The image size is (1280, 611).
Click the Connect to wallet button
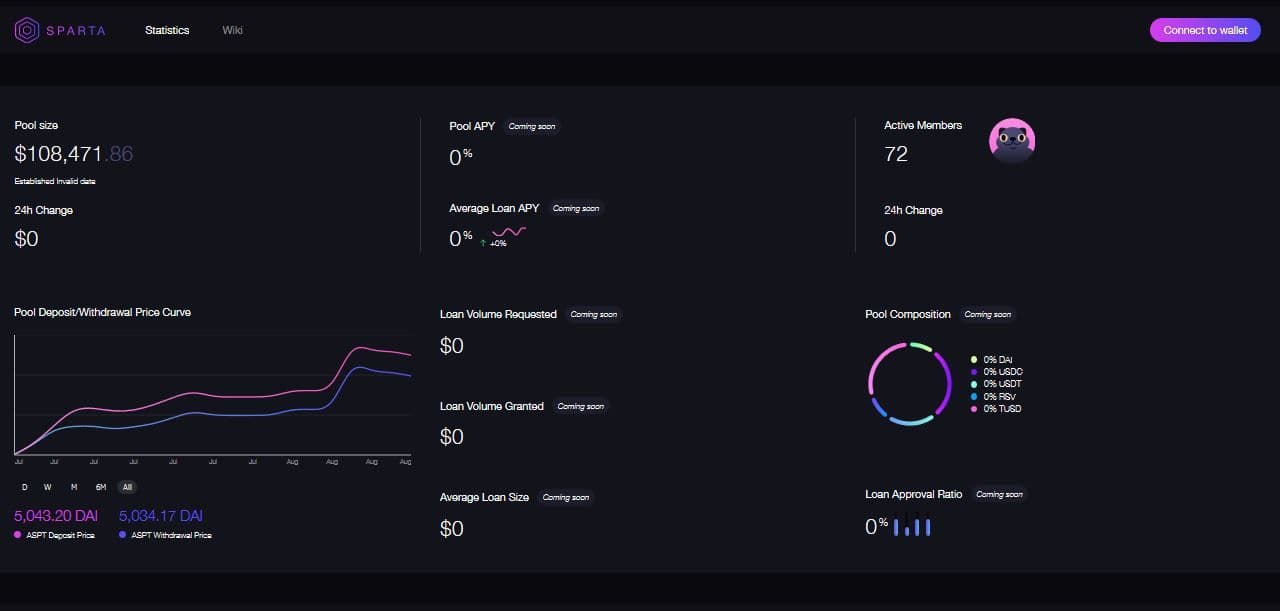[1205, 30]
